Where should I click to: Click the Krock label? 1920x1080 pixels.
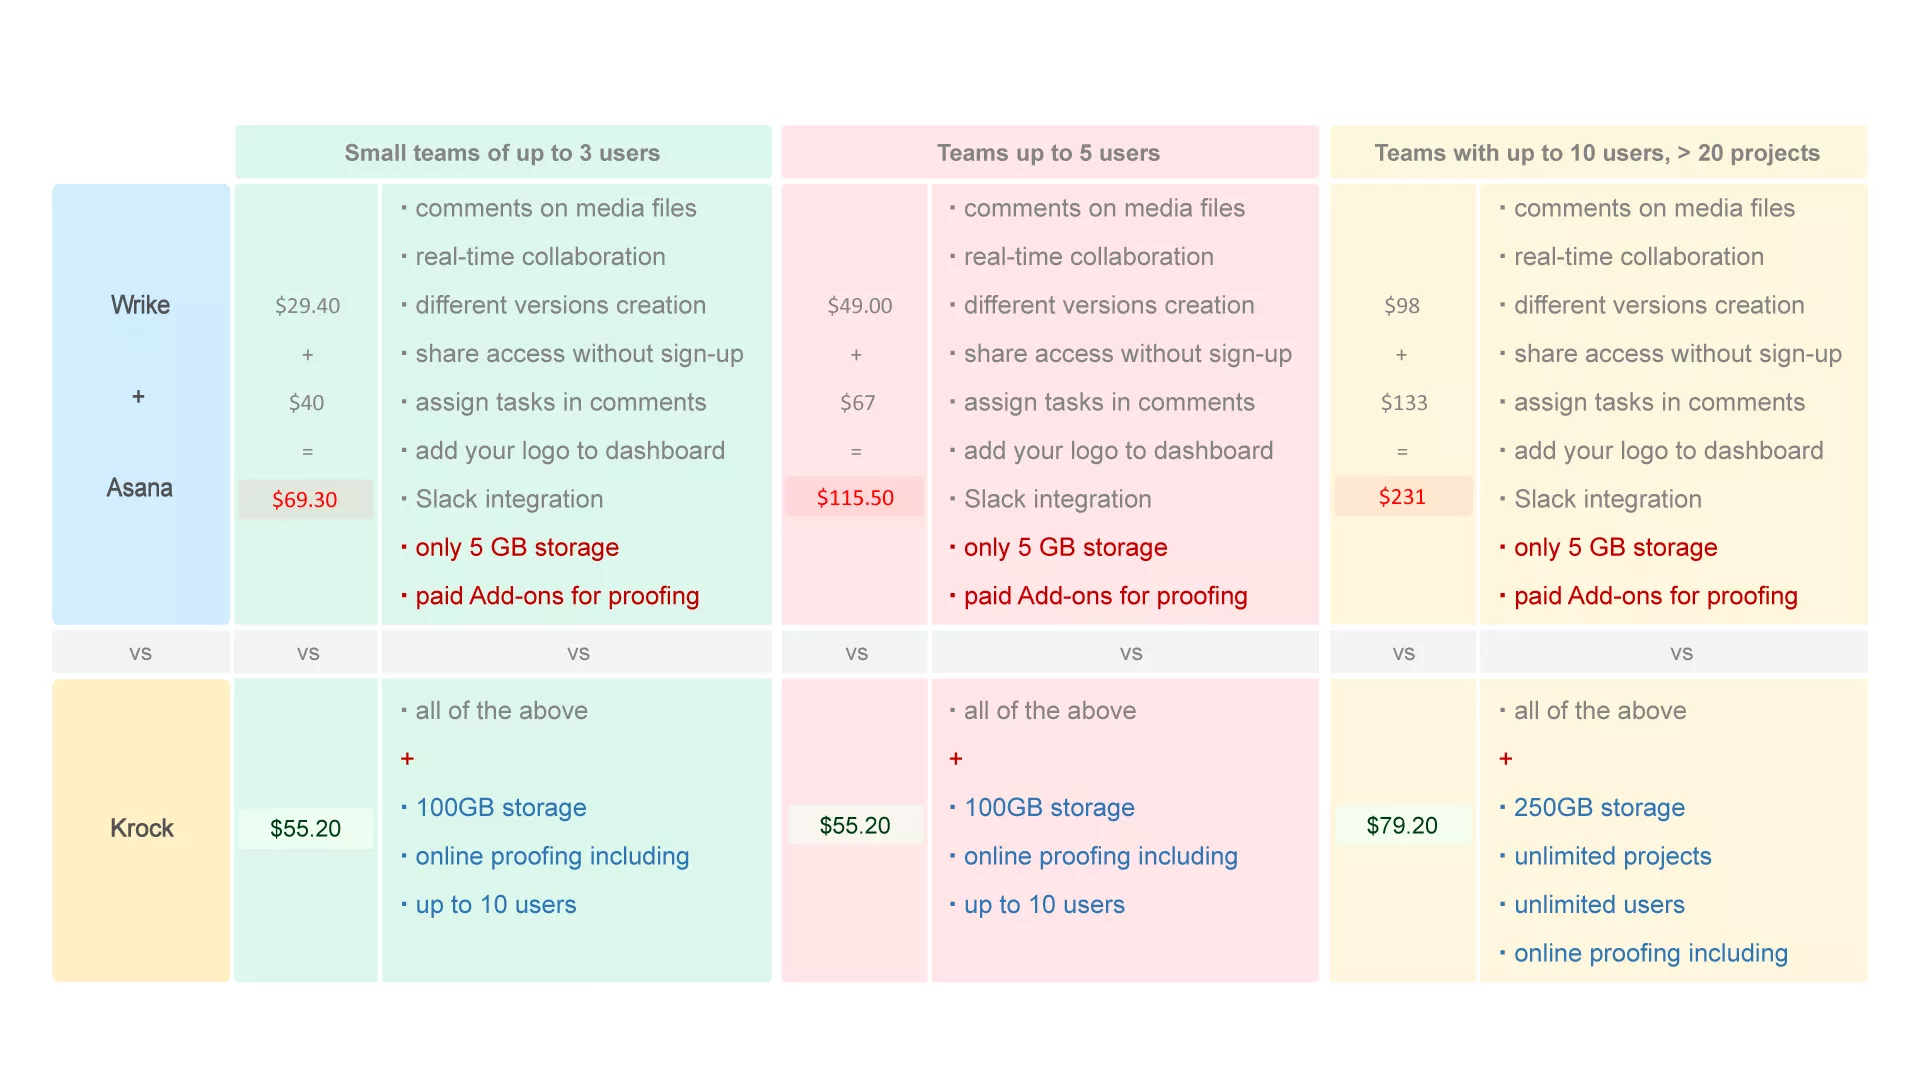(141, 828)
